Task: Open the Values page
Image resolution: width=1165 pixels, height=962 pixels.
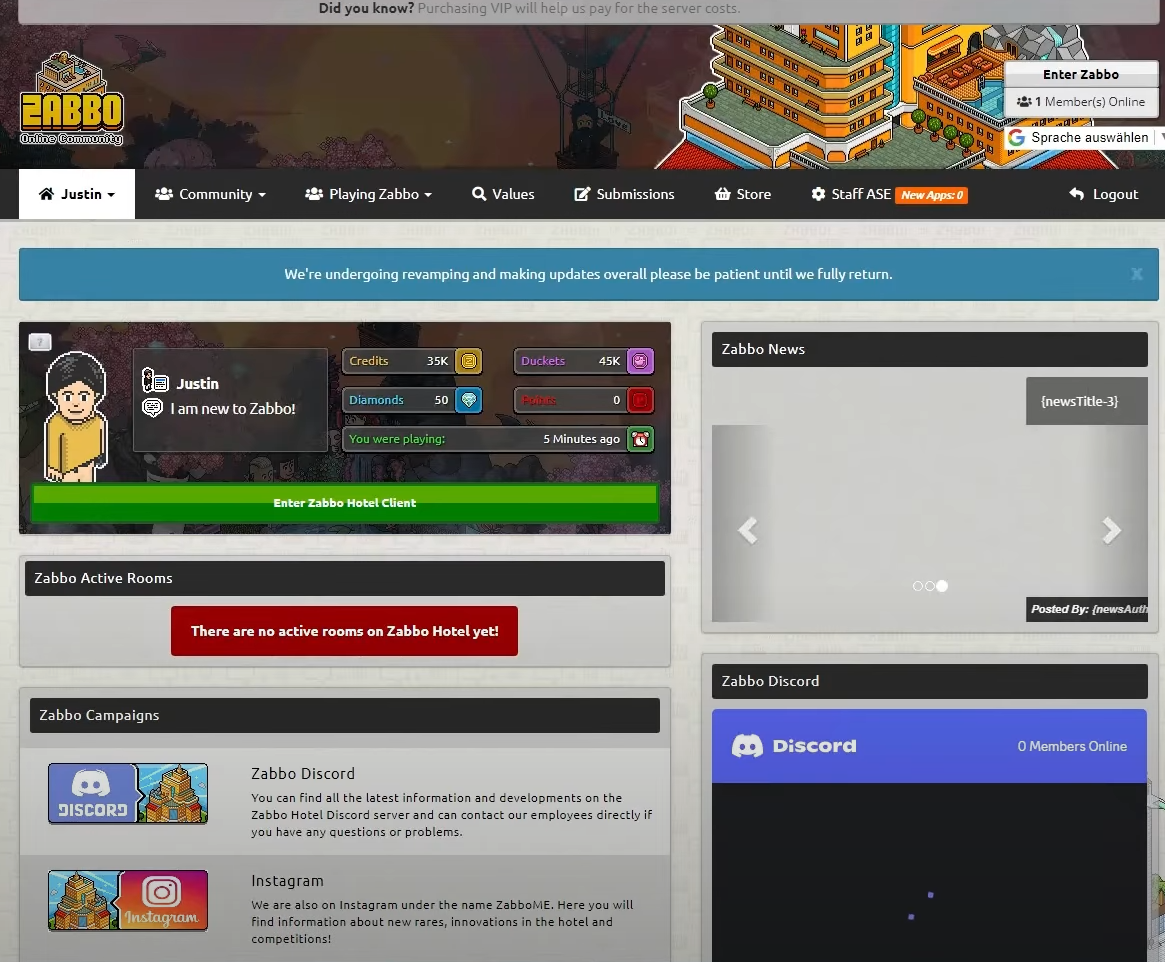Action: [503, 194]
